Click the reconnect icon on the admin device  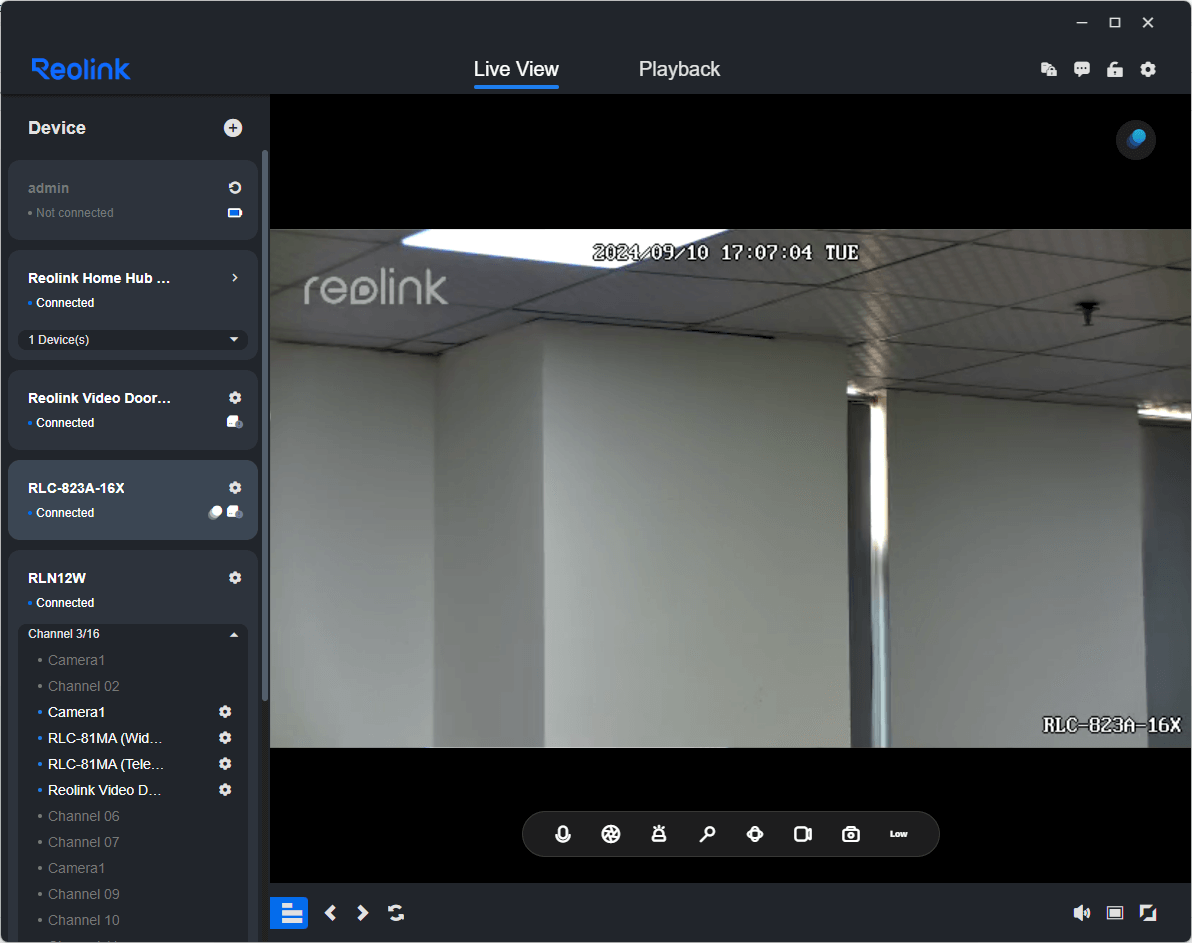click(235, 188)
